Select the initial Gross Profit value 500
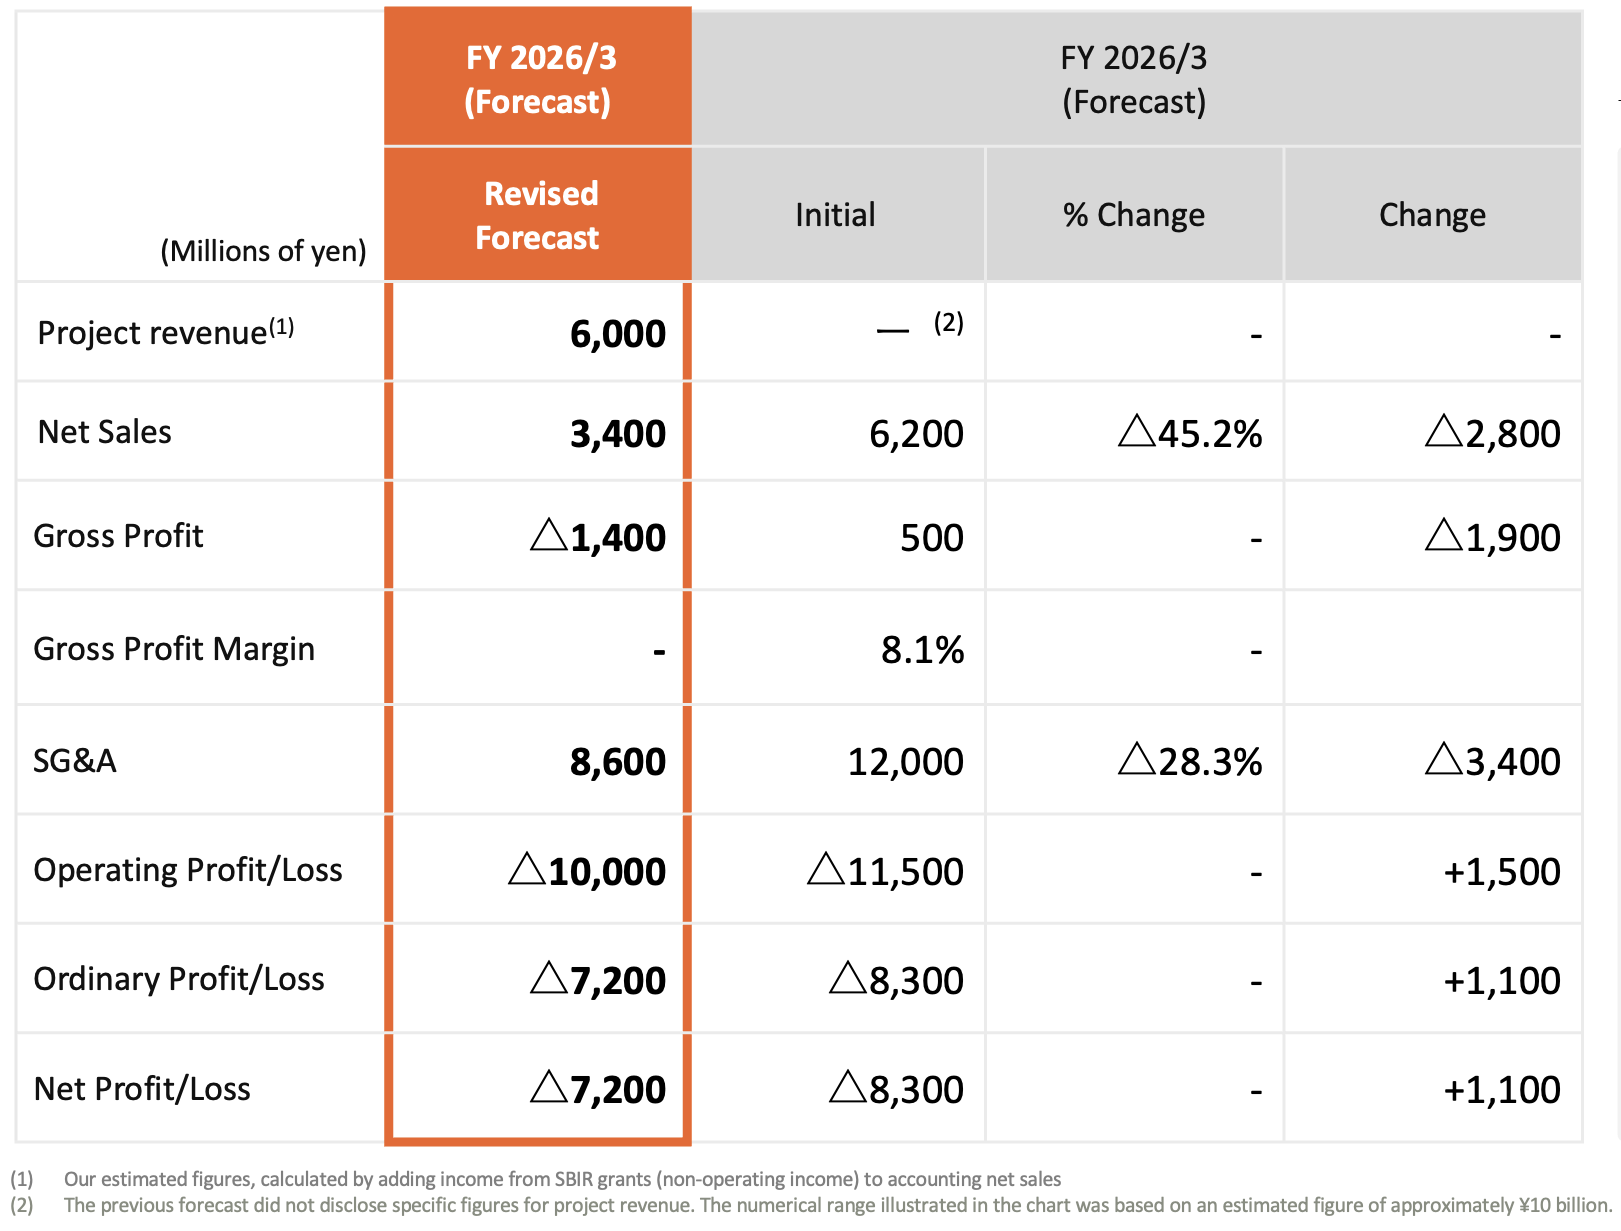This screenshot has height=1231, width=1621. pyautogui.click(x=931, y=538)
